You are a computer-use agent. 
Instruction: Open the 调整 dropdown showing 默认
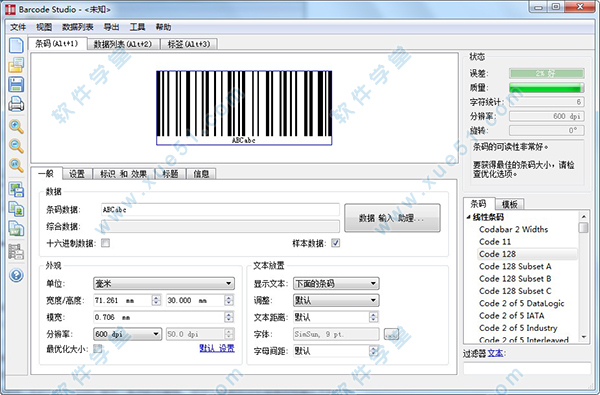pos(336,300)
